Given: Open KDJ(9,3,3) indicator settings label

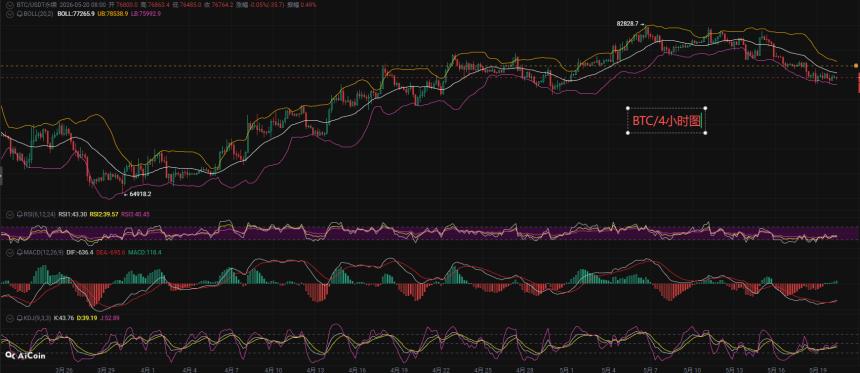Looking at the screenshot, I should tap(37, 318).
